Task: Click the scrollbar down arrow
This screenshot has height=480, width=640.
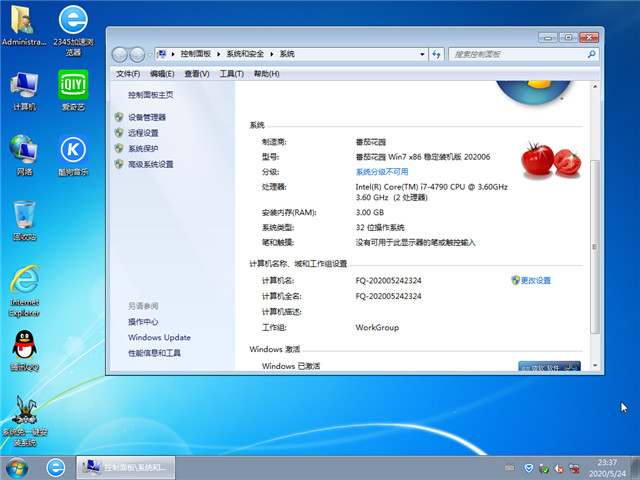Action: click(595, 365)
